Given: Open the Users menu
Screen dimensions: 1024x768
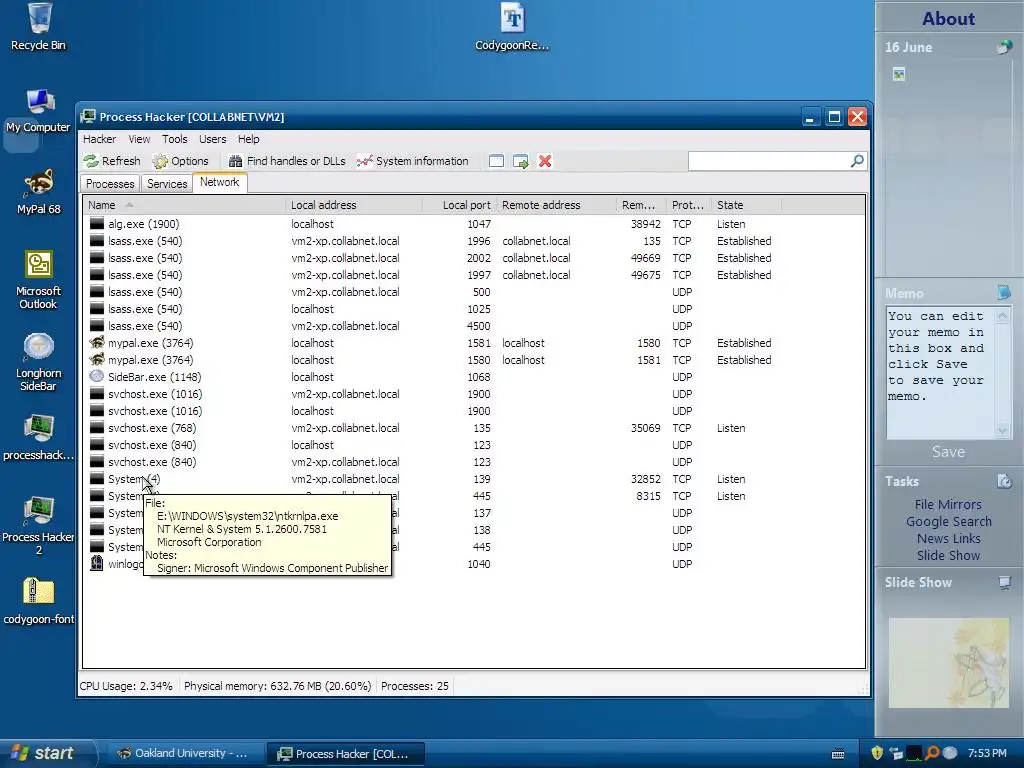Looking at the screenshot, I should (212, 139).
